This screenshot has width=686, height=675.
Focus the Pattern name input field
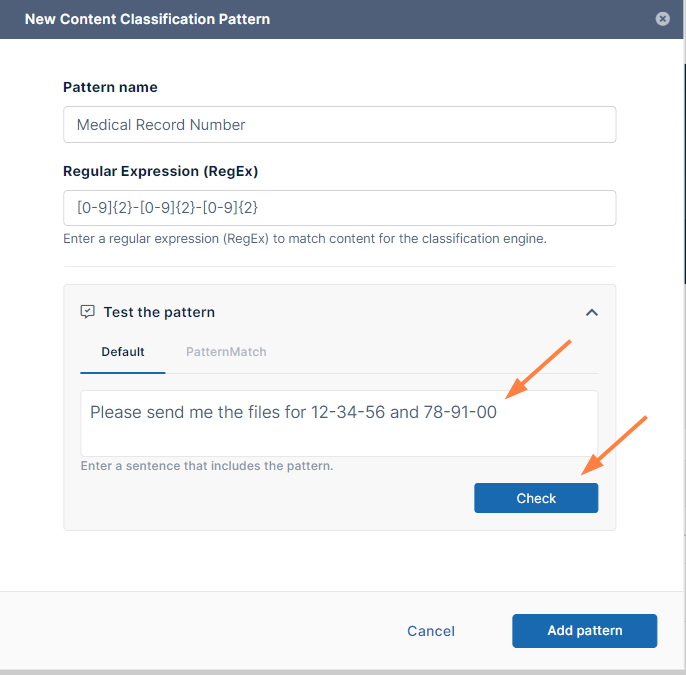(x=339, y=125)
